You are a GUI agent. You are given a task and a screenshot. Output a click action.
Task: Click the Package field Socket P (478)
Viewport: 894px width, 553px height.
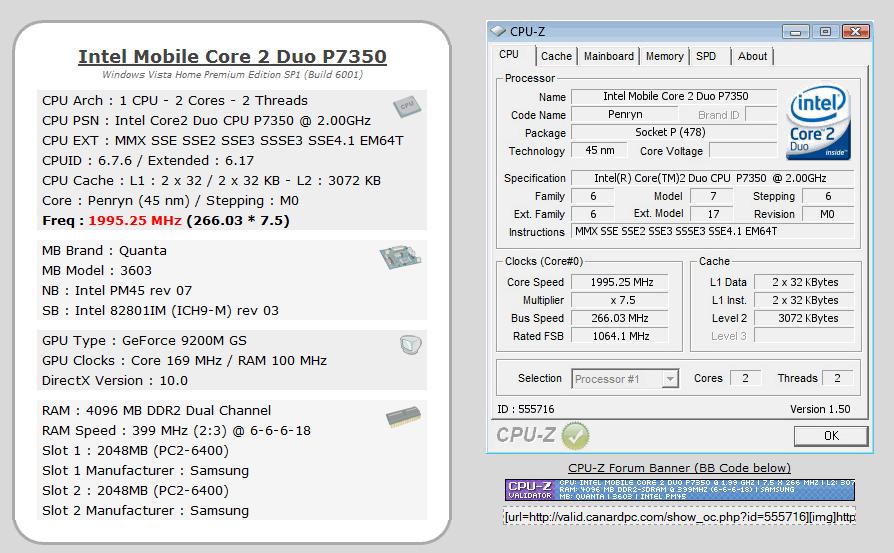coord(674,132)
